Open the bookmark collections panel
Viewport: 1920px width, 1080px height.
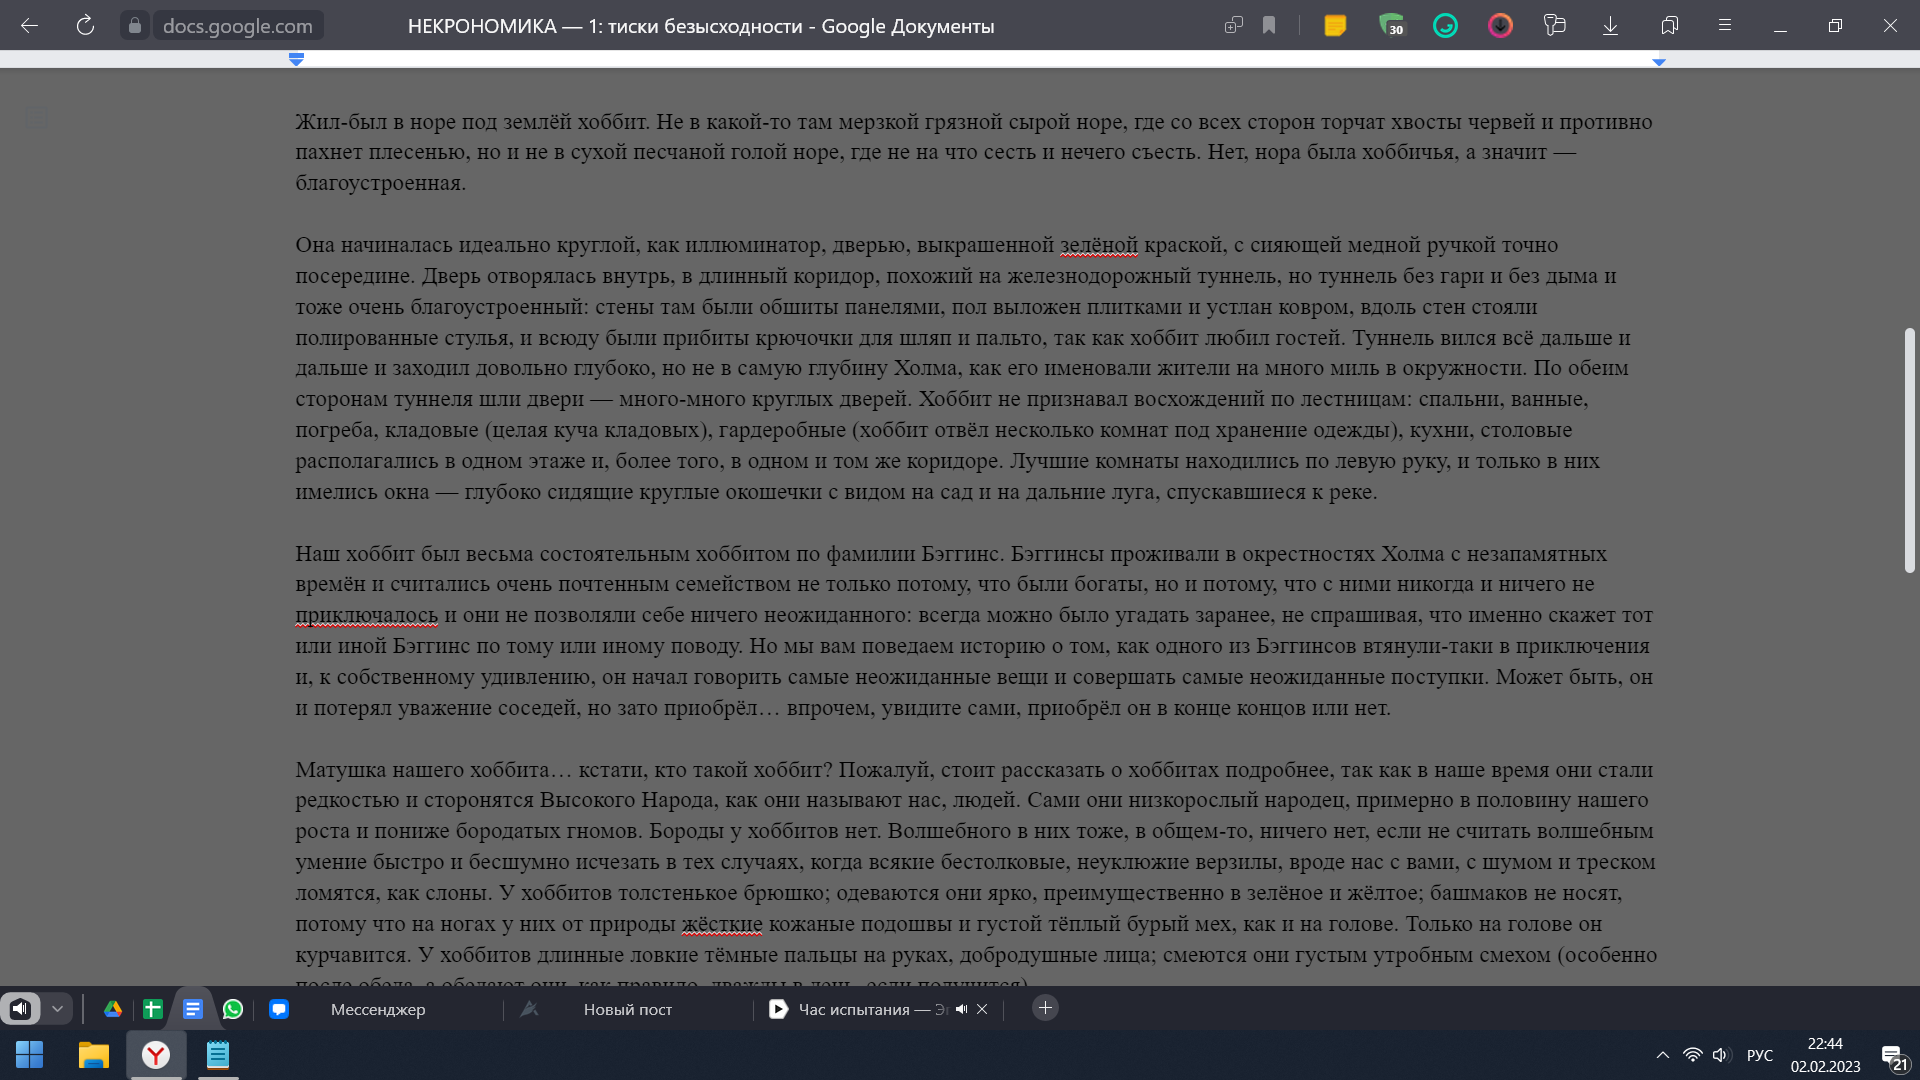(x=1669, y=26)
